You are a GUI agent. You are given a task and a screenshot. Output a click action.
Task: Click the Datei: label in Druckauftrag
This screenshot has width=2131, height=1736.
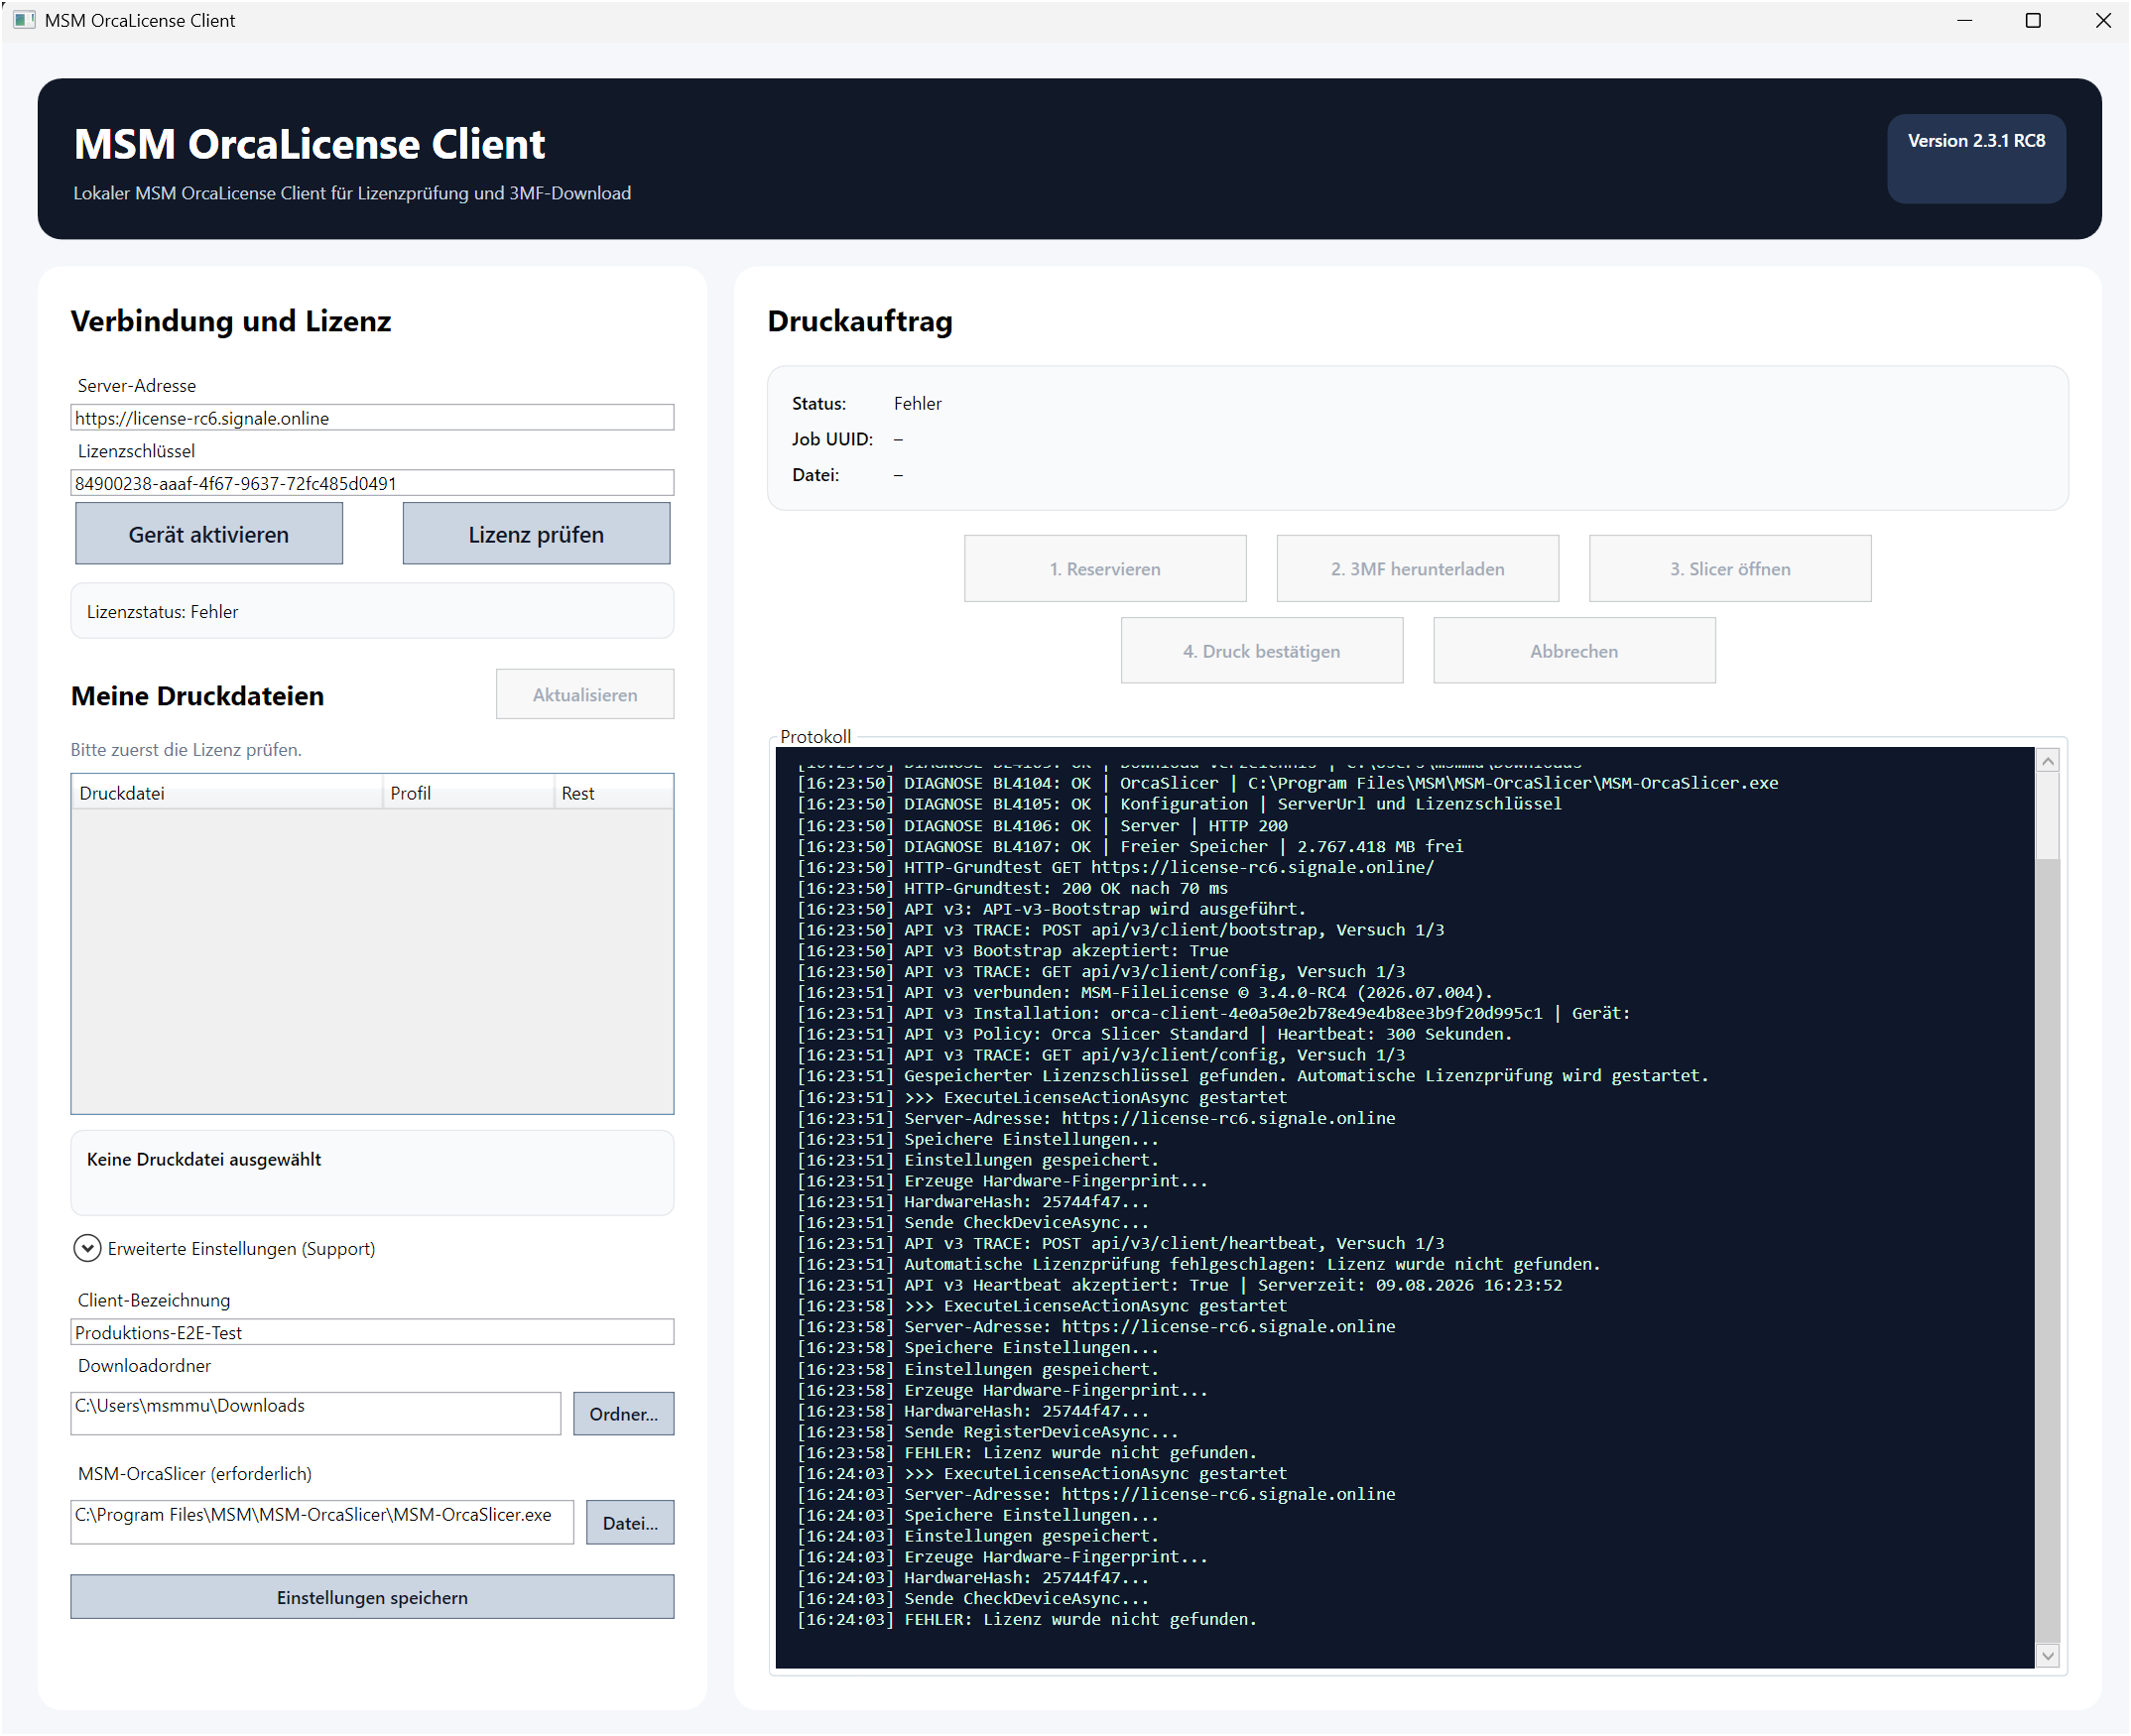pyautogui.click(x=815, y=475)
